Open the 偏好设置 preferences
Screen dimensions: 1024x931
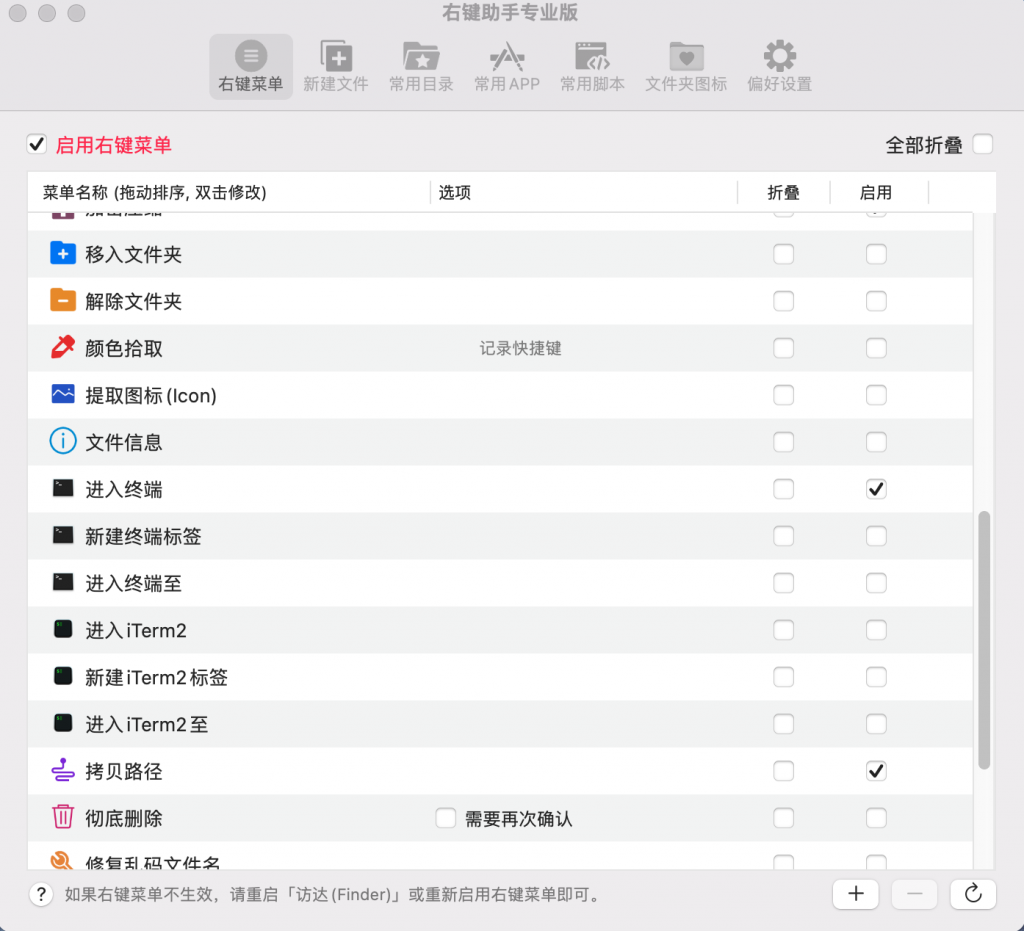point(778,62)
